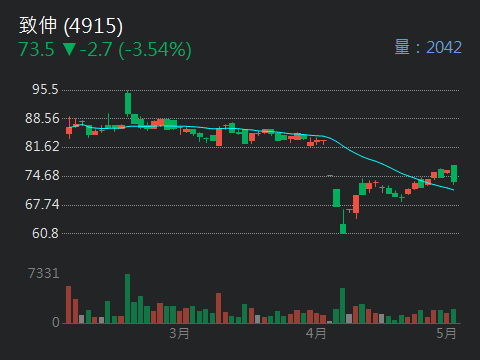Image resolution: width=480 pixels, height=360 pixels.
Task: Click the 81.62 price axis label
Action: click(42, 146)
